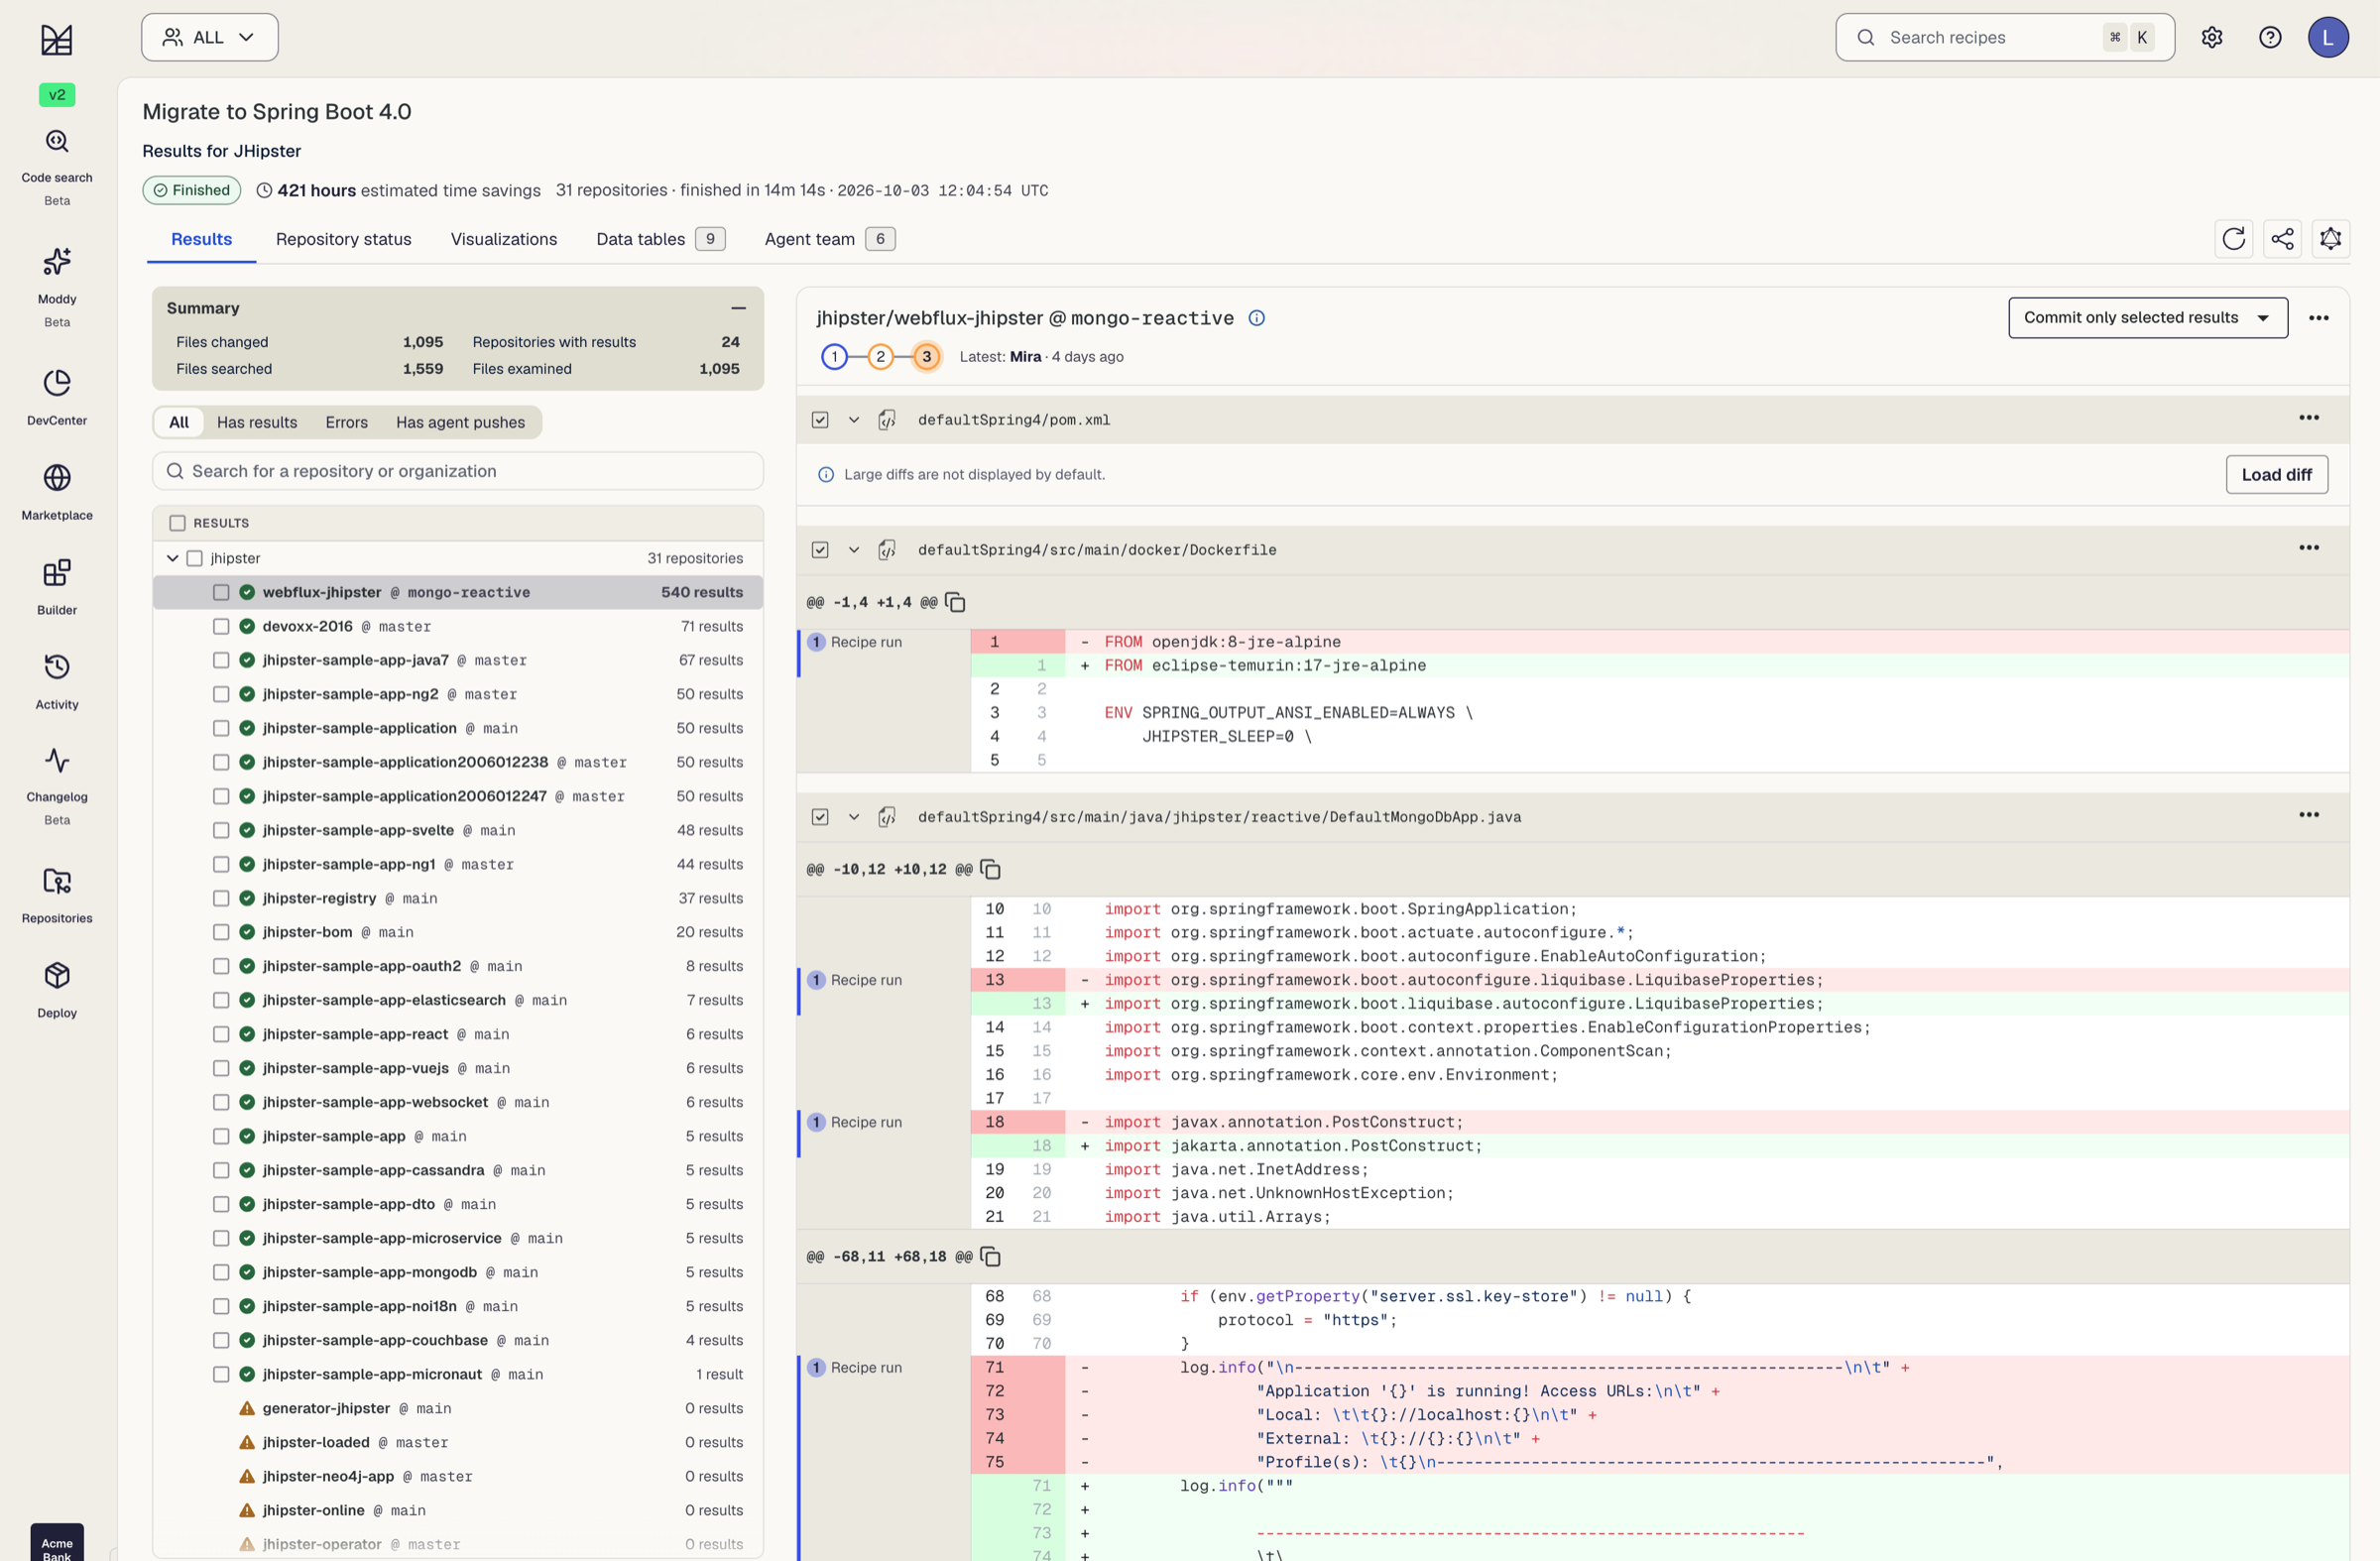Select the jhipster-registry checkbox
Viewport: 2380px width, 1561px height.
[221, 899]
